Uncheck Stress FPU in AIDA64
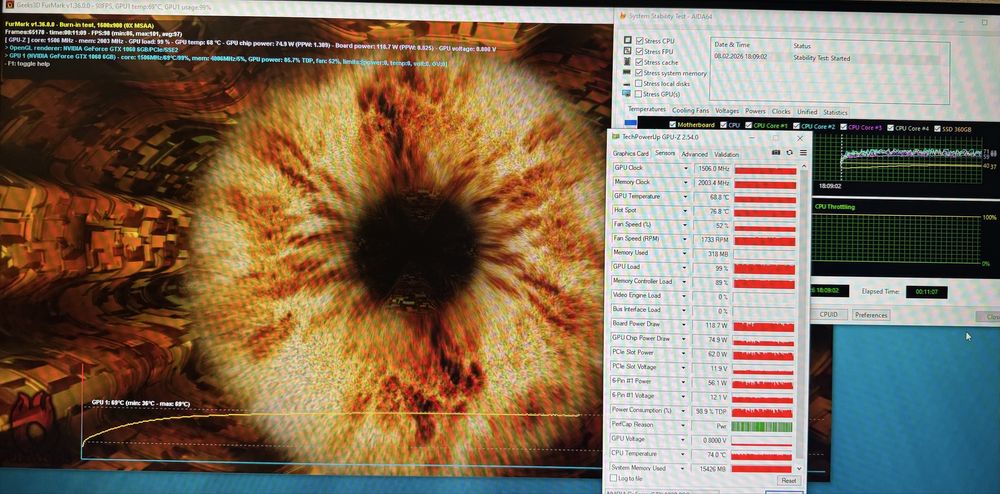This screenshot has height=494, width=1000. [x=639, y=52]
